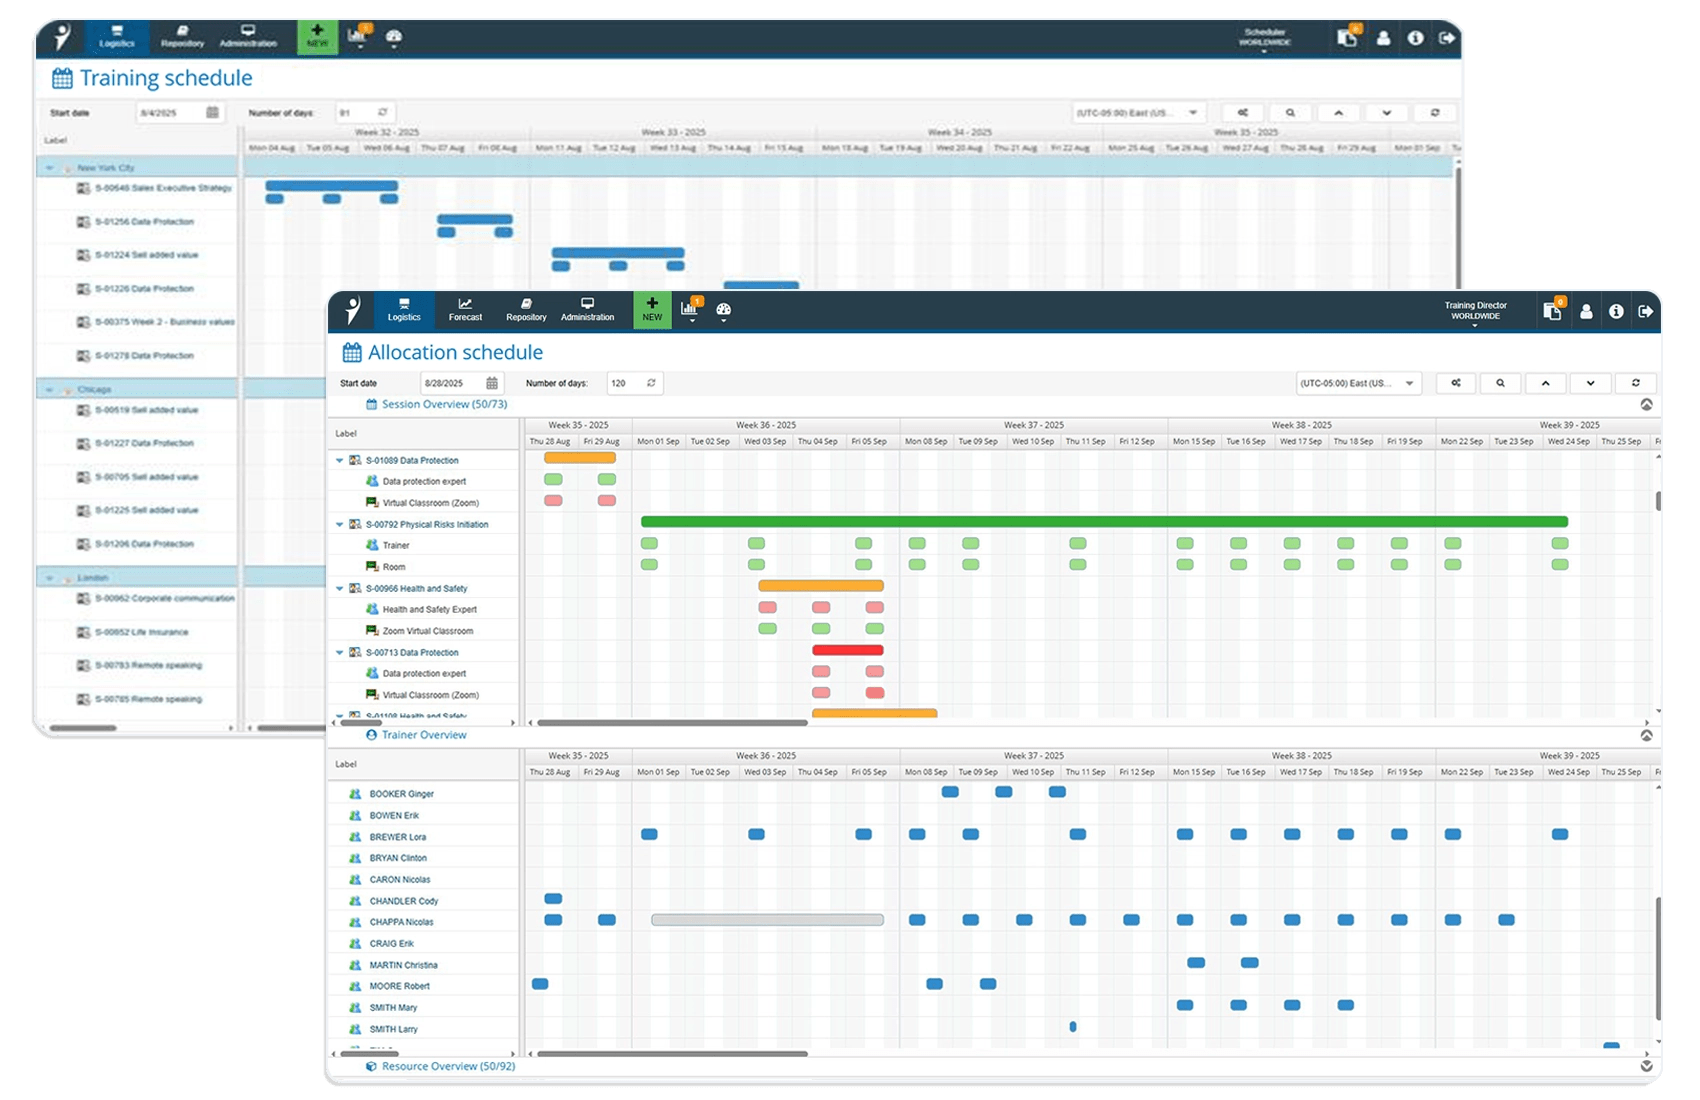Viewport: 1700px width, 1100px height.
Task: Click logout icon in Training schedule window
Action: [1447, 38]
